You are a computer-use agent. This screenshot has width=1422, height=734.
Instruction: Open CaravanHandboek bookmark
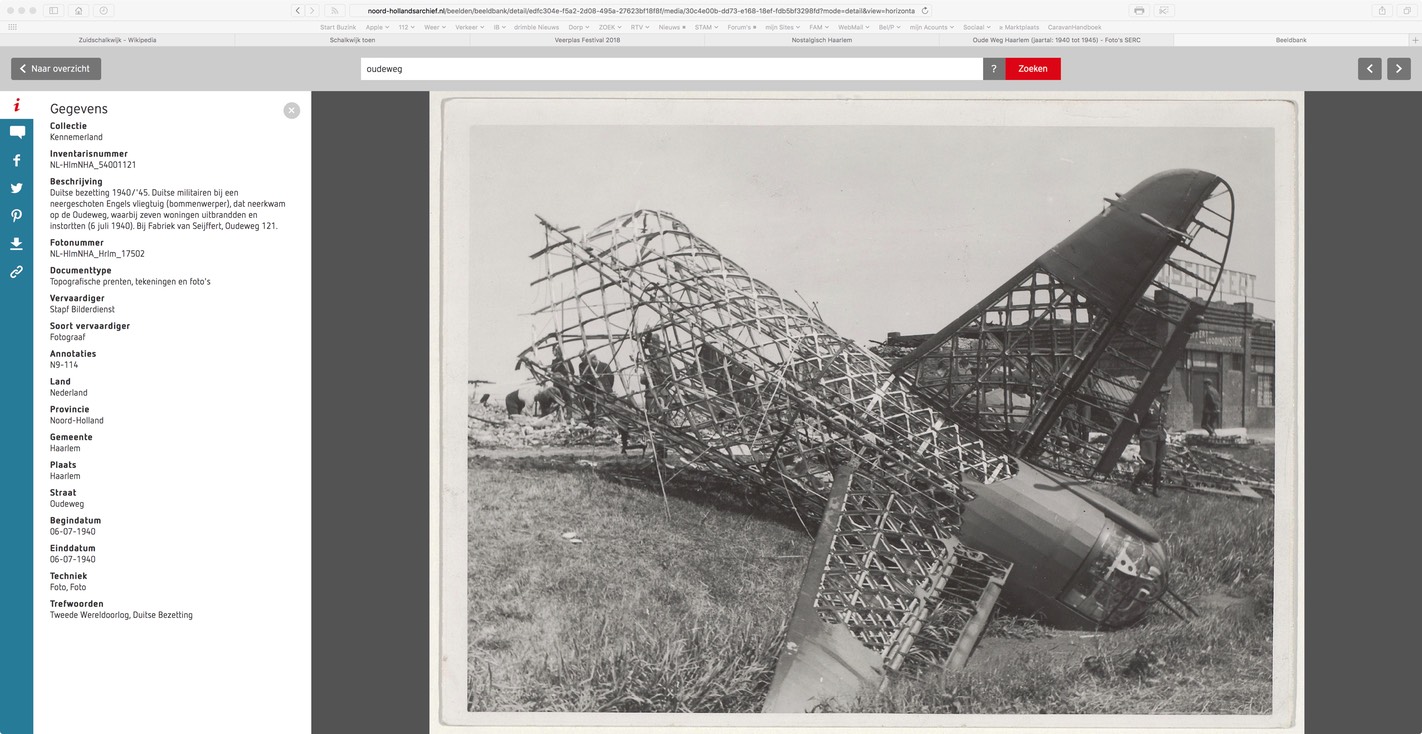click(x=1074, y=27)
